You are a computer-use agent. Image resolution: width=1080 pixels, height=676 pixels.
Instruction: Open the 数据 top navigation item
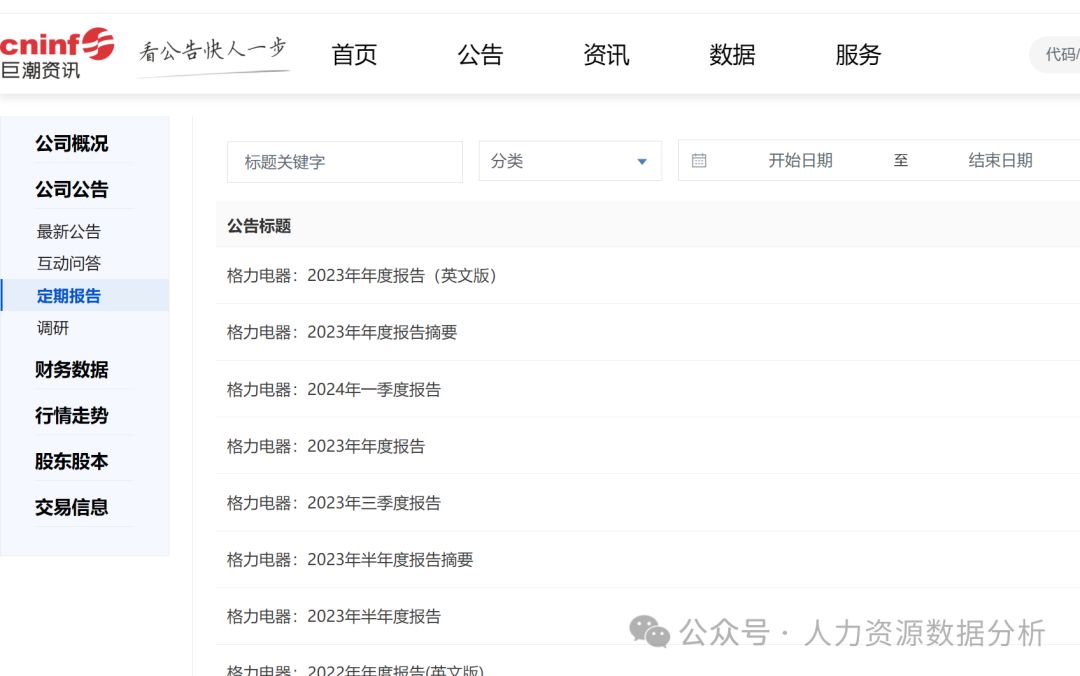[x=732, y=54]
